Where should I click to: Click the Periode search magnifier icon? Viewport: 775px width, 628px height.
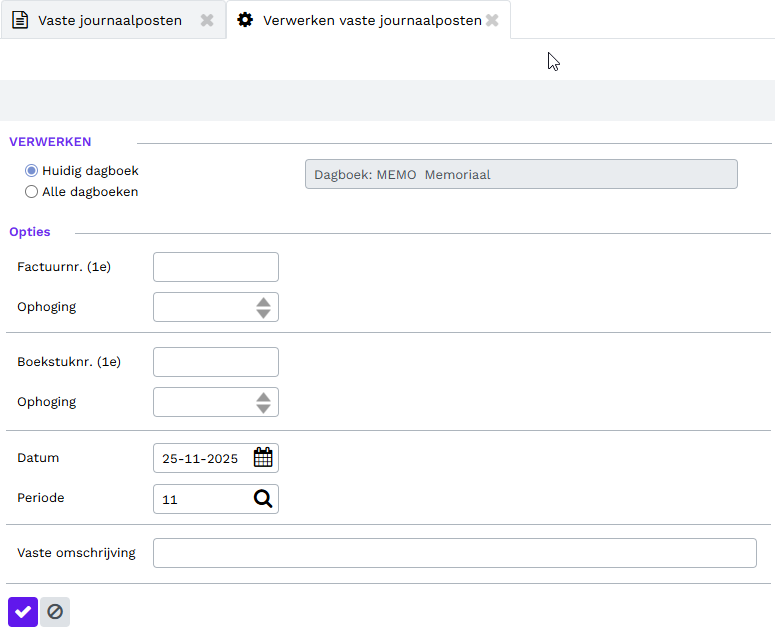(x=263, y=499)
